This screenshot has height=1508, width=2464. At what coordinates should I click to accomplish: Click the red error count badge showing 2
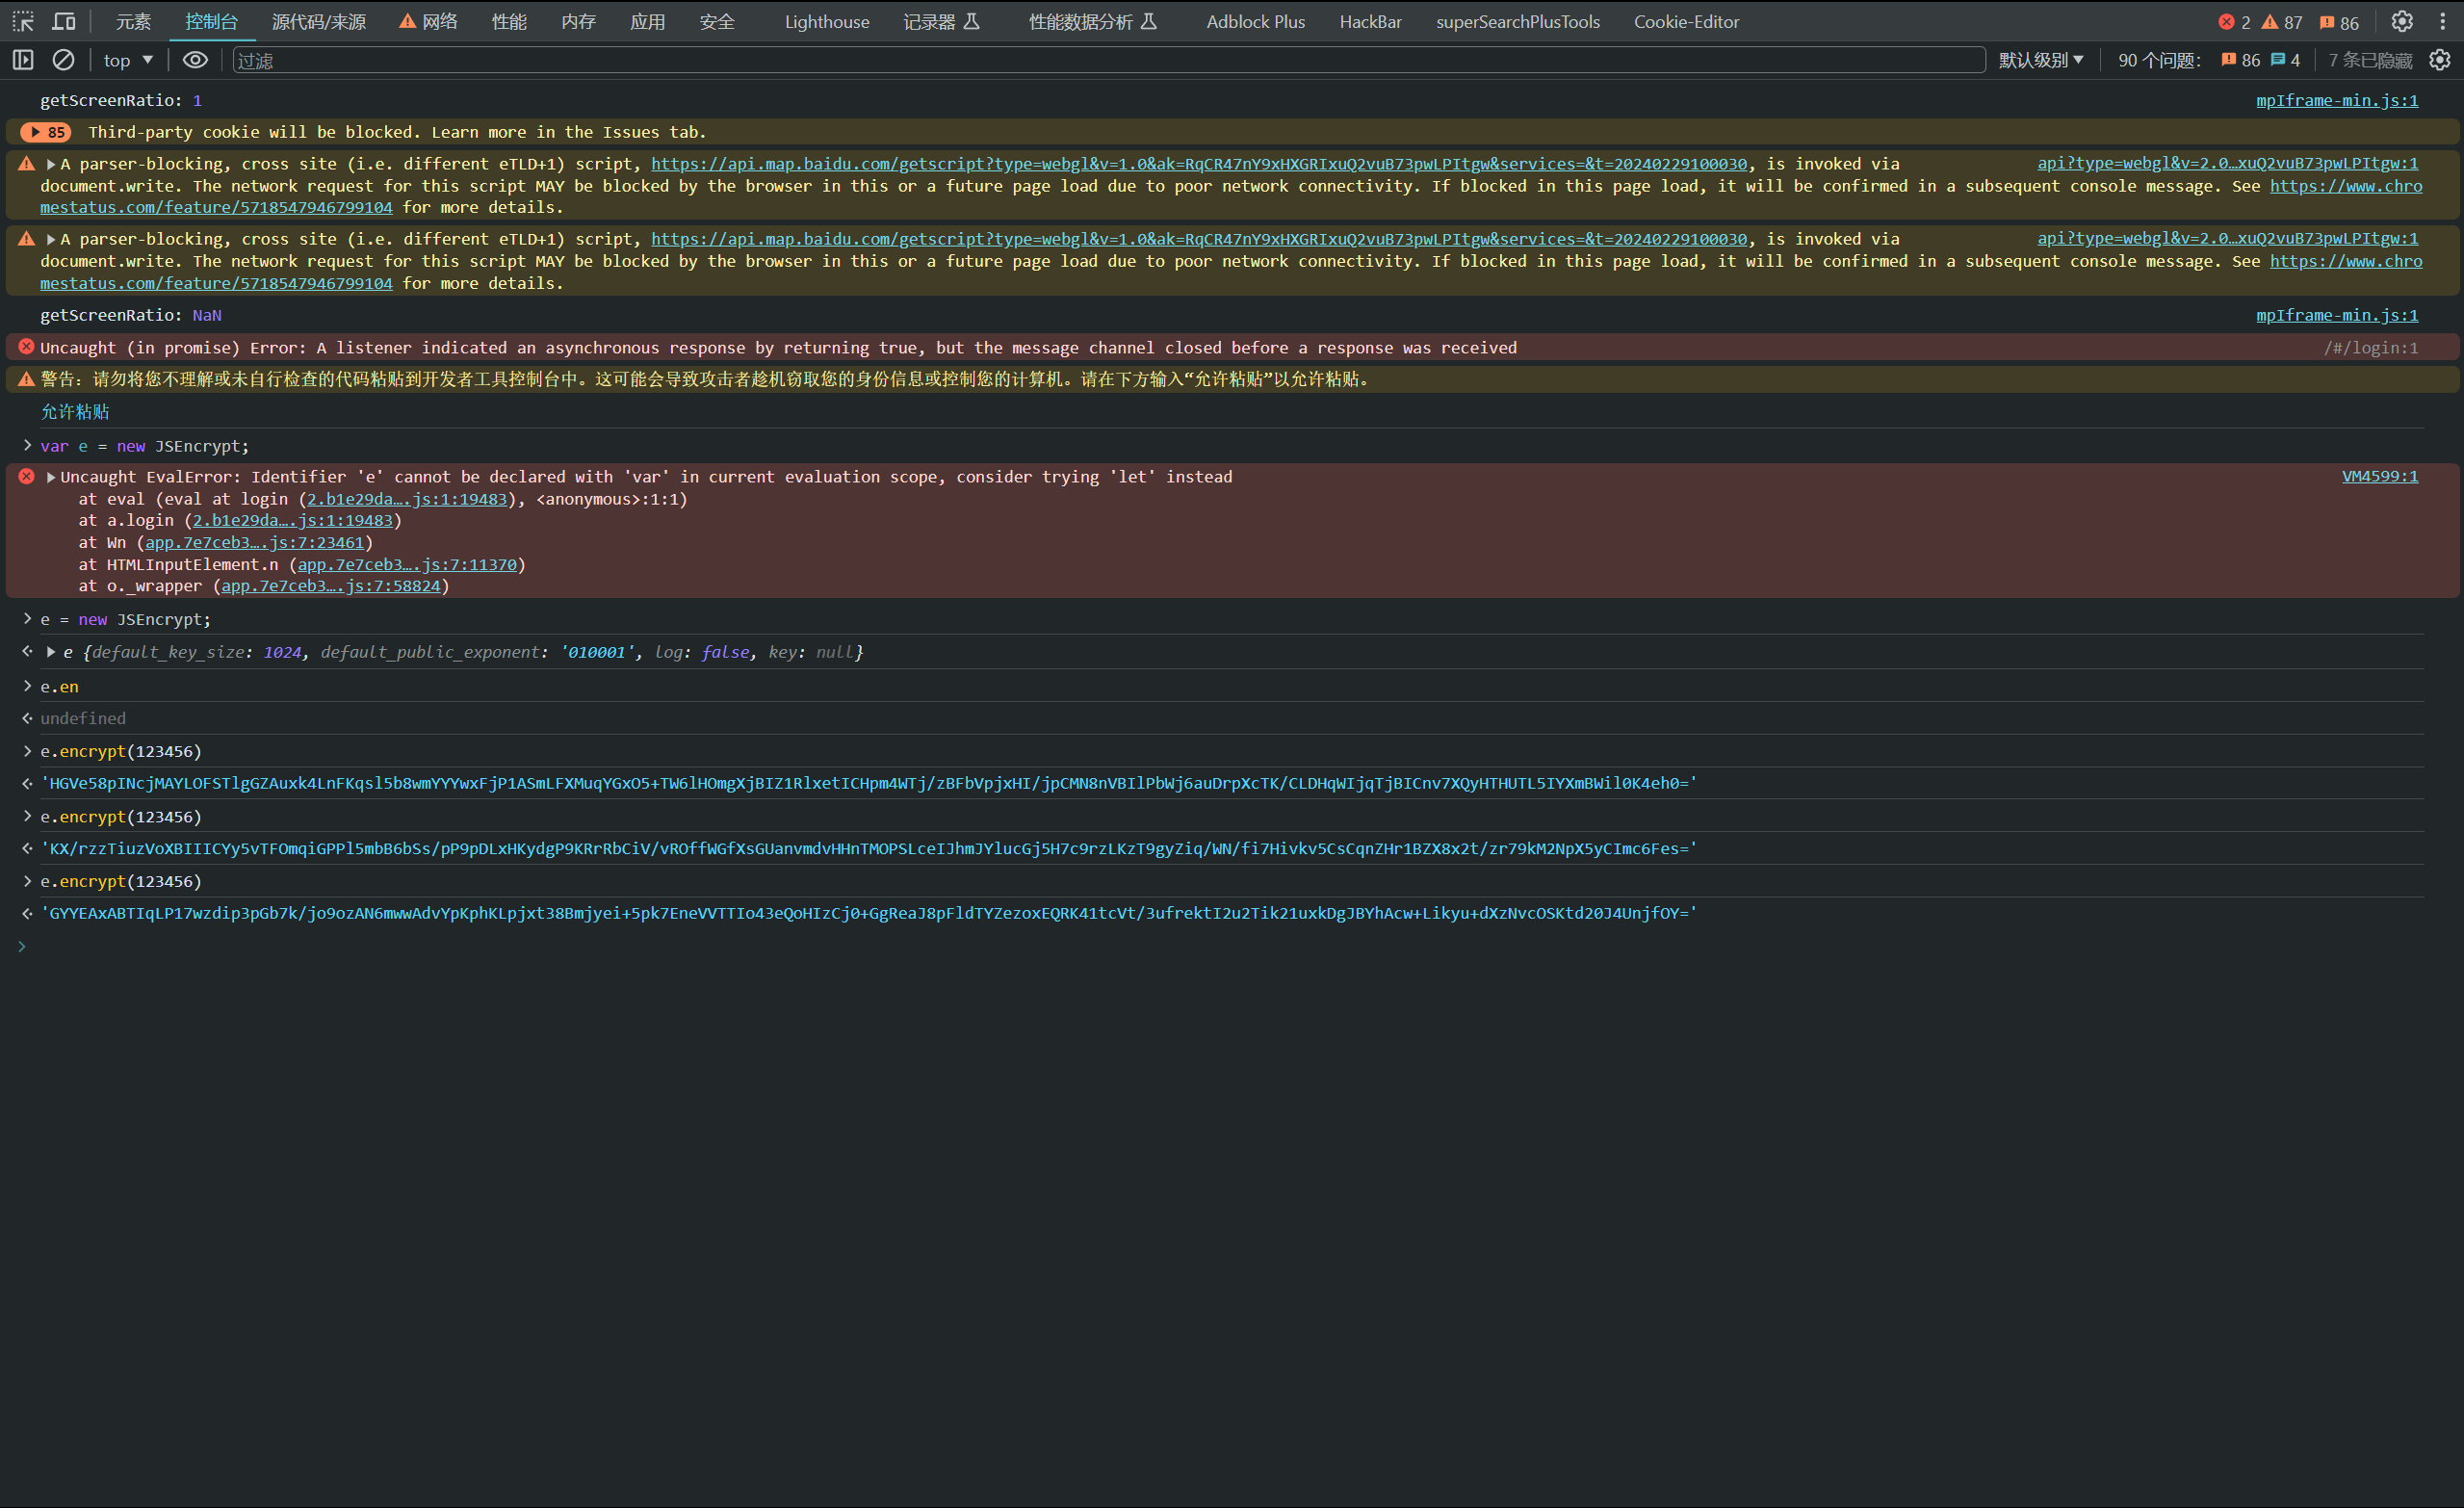[2234, 22]
